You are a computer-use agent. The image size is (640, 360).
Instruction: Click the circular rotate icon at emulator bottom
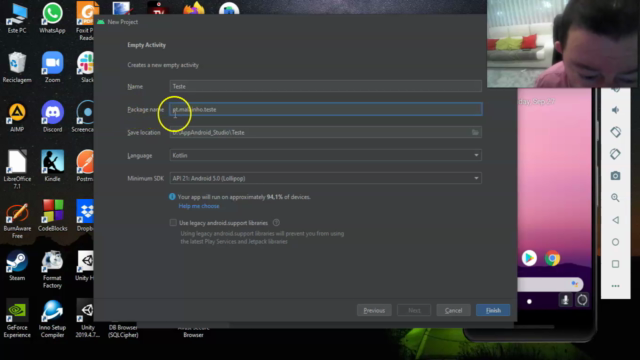tap(582, 300)
